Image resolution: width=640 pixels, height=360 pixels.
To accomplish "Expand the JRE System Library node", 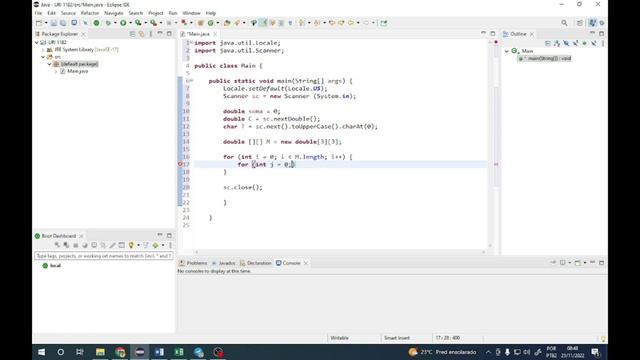I will coord(43,50).
